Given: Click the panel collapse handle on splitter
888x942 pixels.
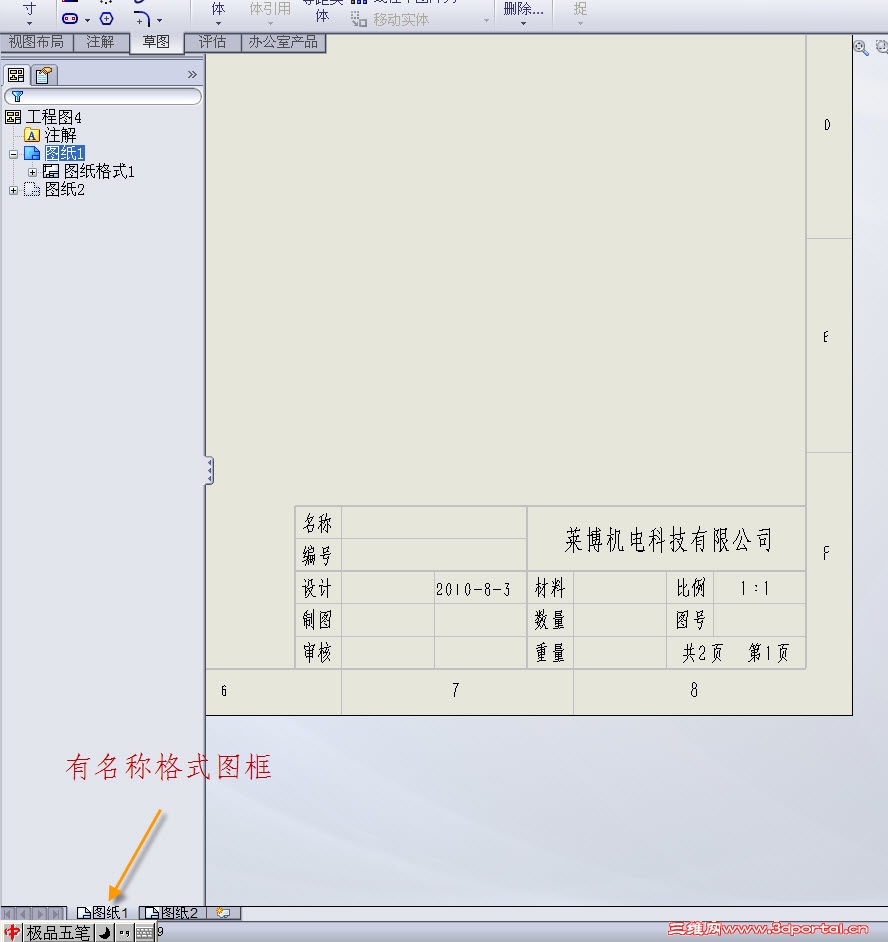Looking at the screenshot, I should (x=209, y=470).
